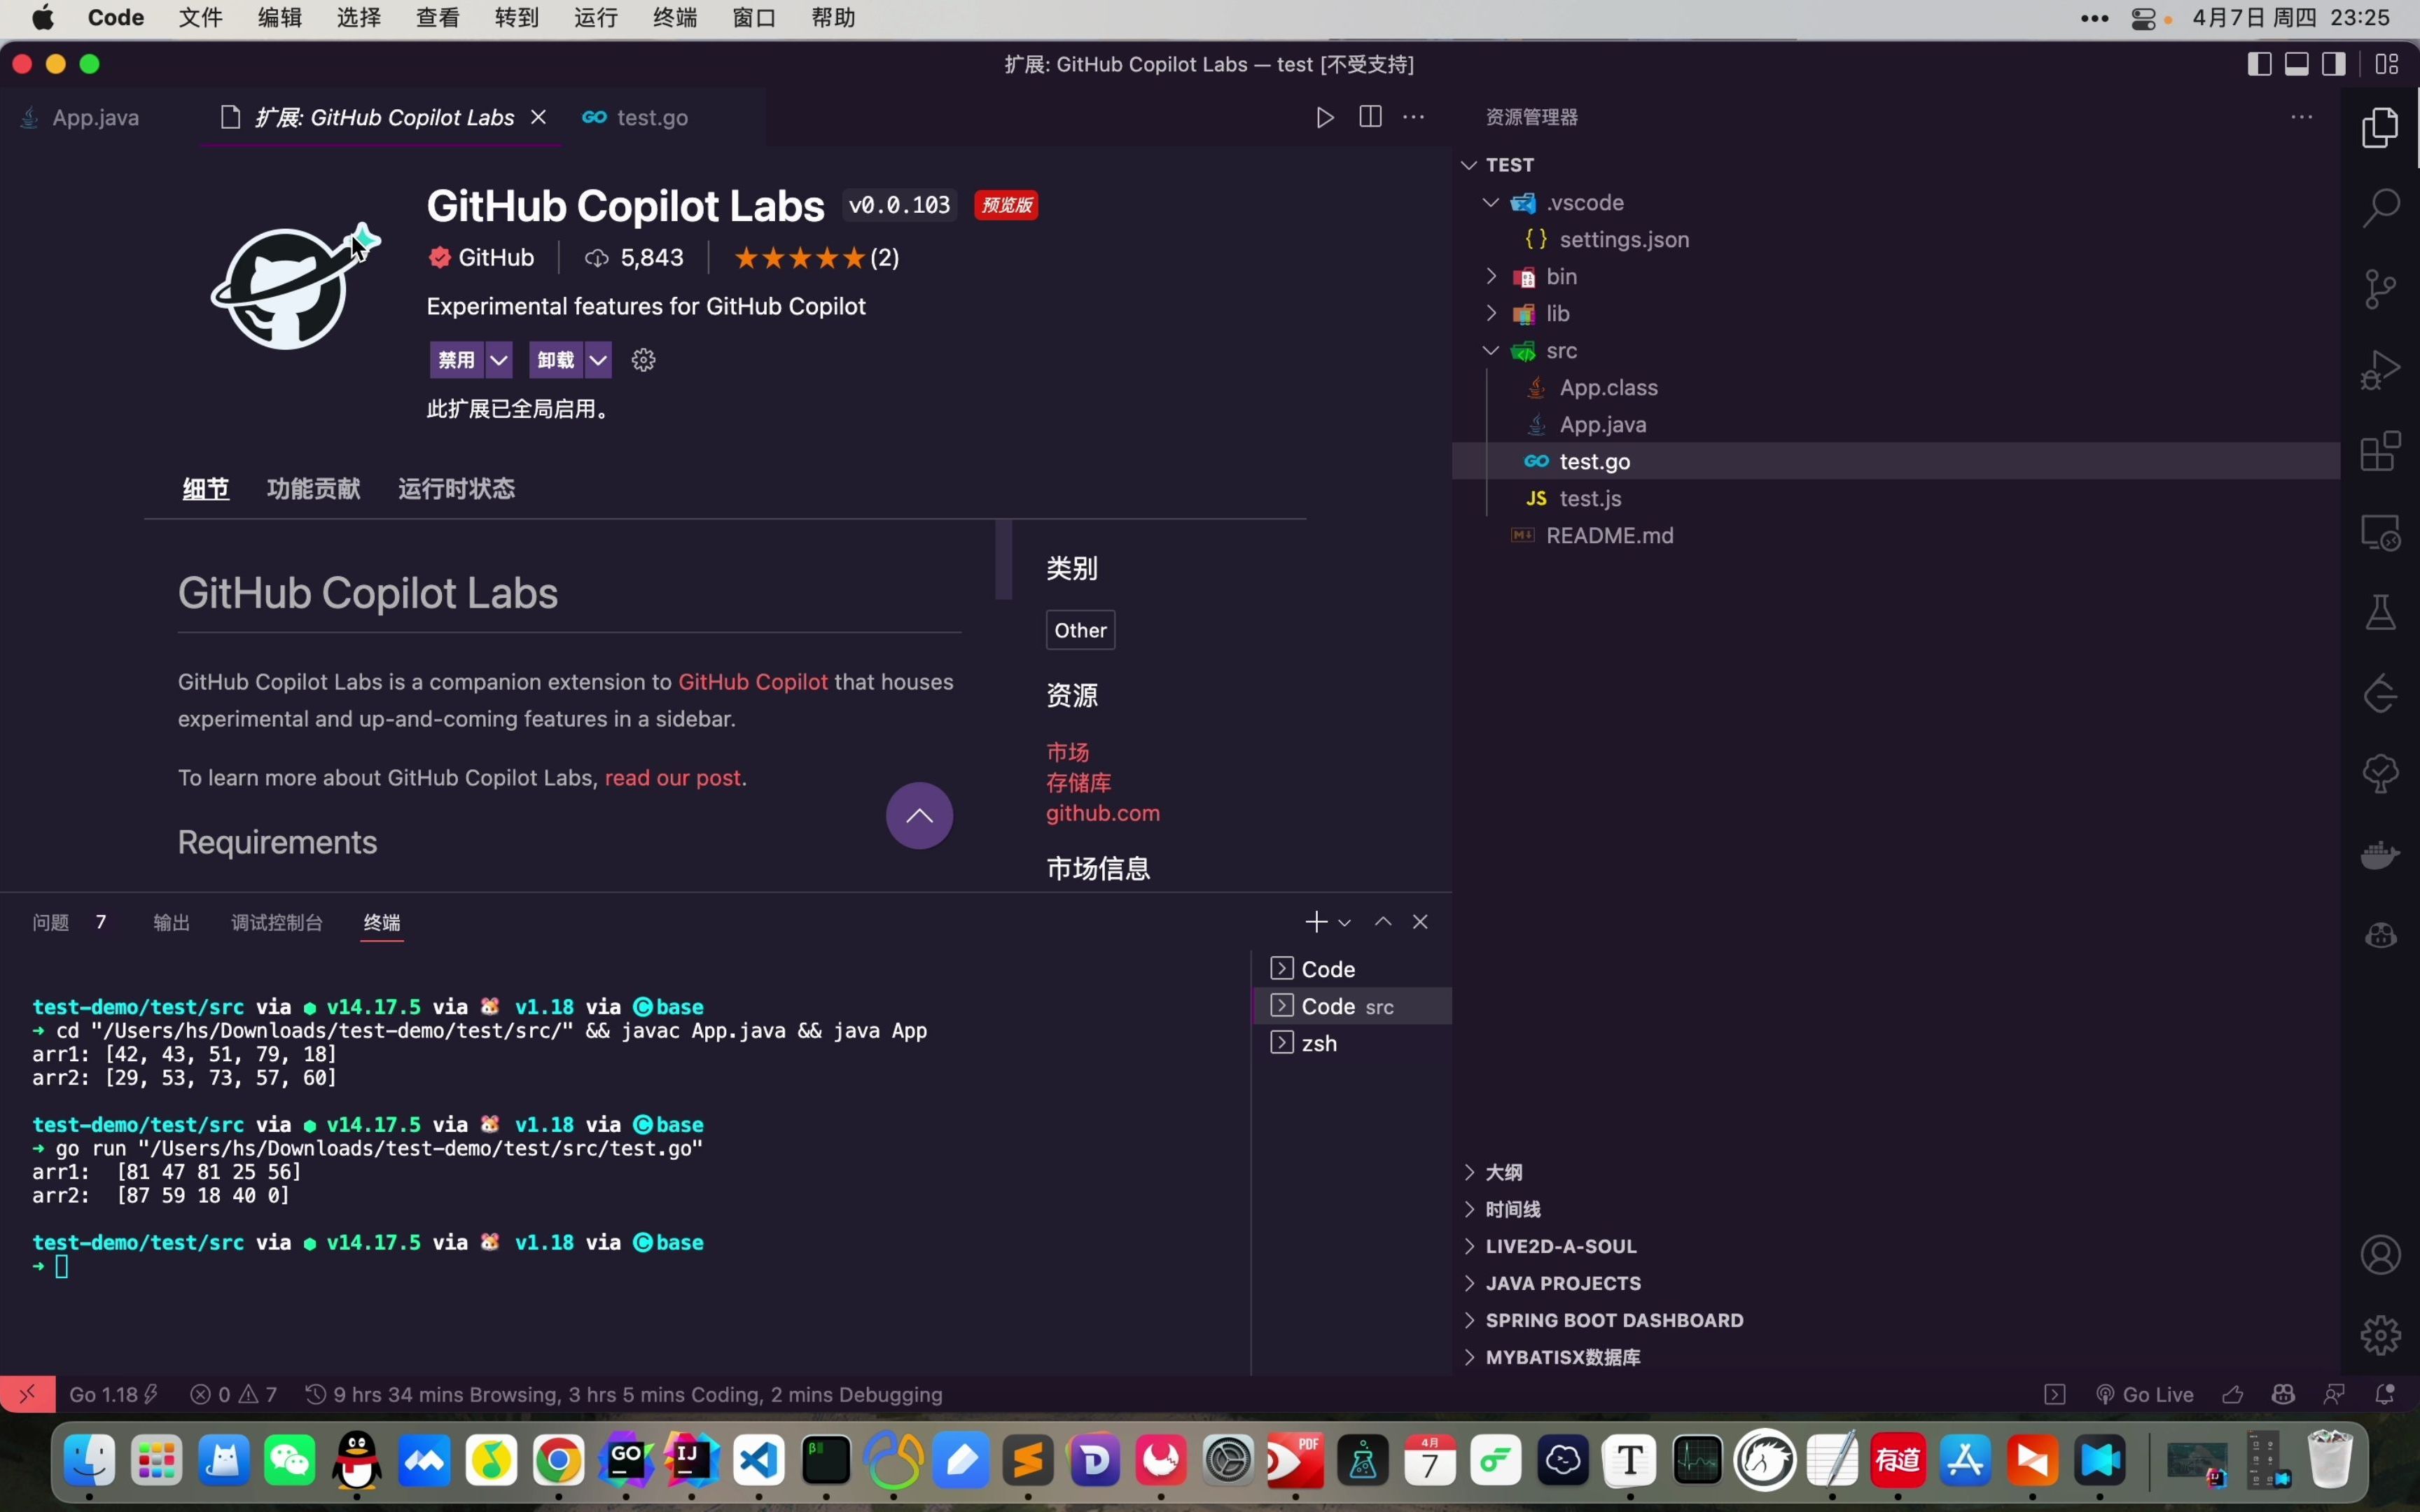Open the Extensions view in activity bar
This screenshot has width=2420, height=1512.
click(2380, 452)
